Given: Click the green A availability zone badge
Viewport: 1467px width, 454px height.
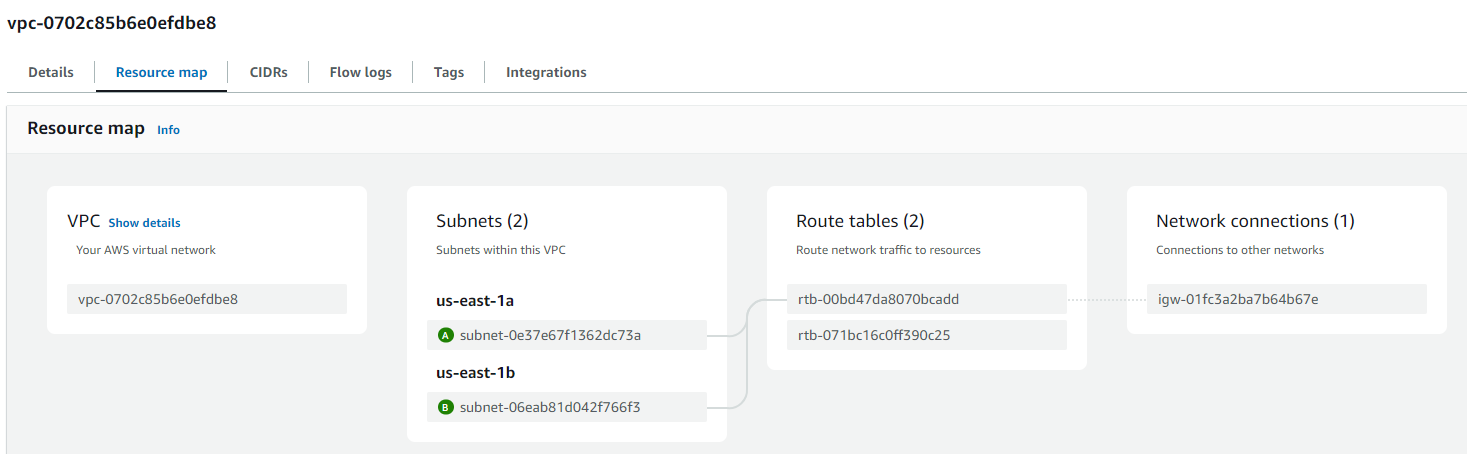Looking at the screenshot, I should tap(446, 335).
